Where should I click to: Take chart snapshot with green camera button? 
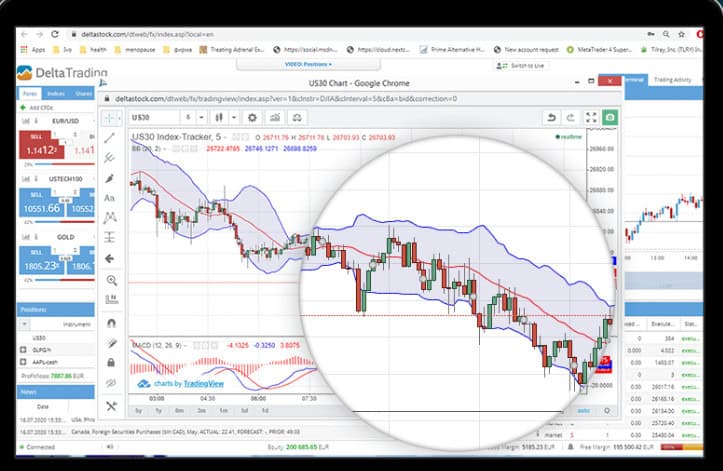[x=610, y=118]
